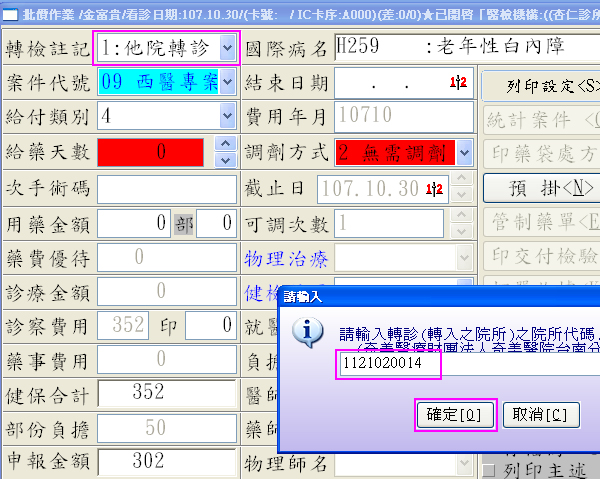Decrease 給藥天數 with the down spinner arrow
The image size is (600, 479).
(x=225, y=160)
